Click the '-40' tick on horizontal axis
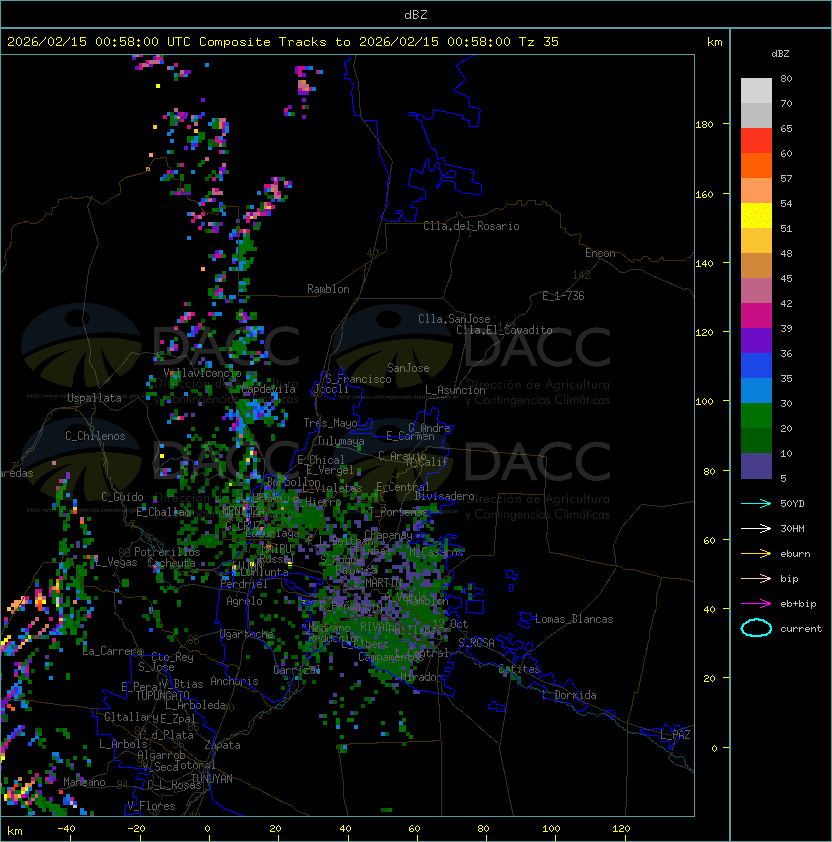The image size is (832, 842). pos(66,829)
